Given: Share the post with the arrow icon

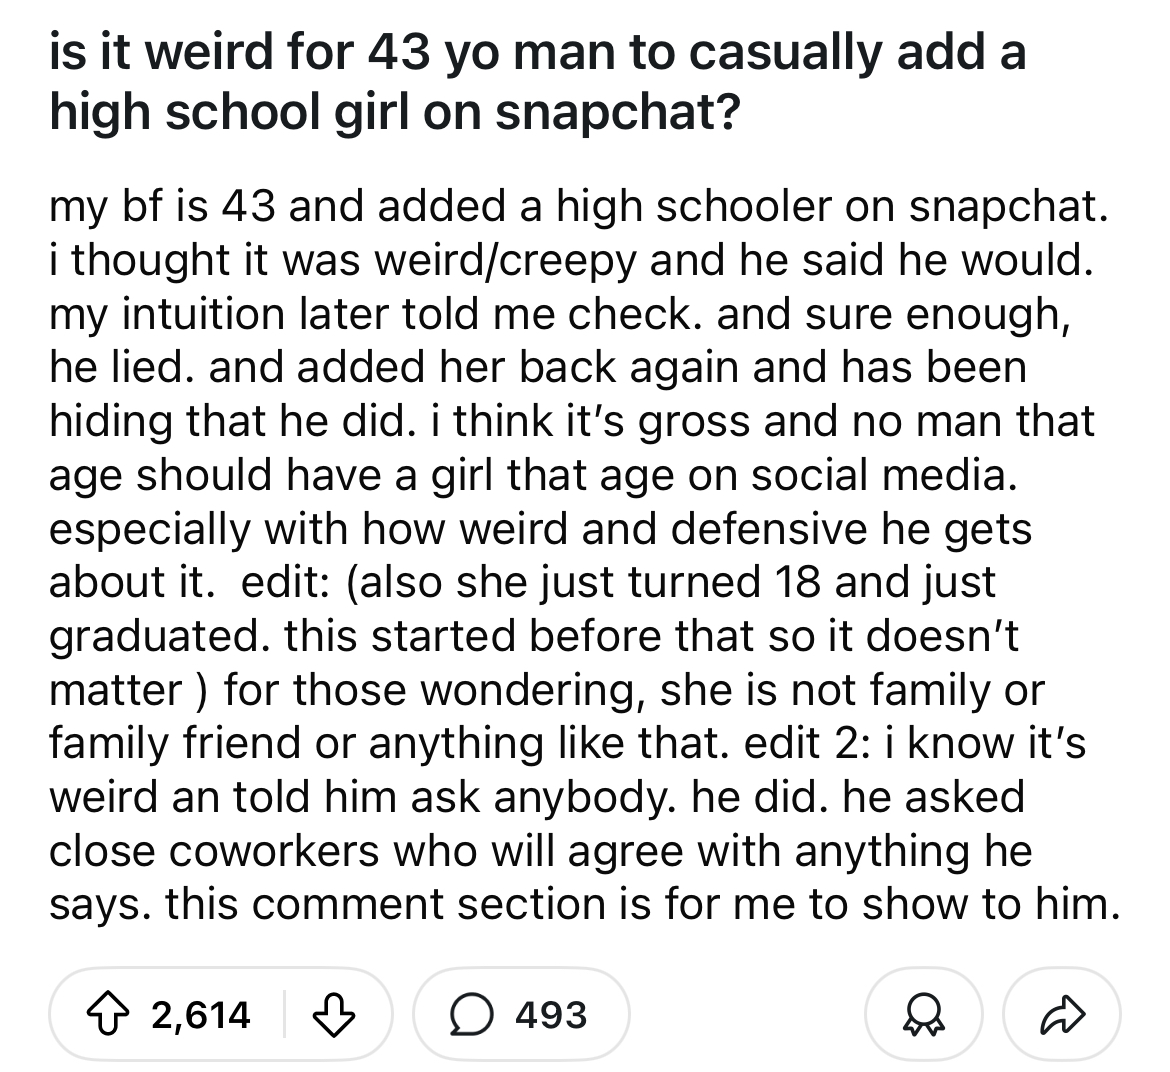Looking at the screenshot, I should (1062, 1015).
